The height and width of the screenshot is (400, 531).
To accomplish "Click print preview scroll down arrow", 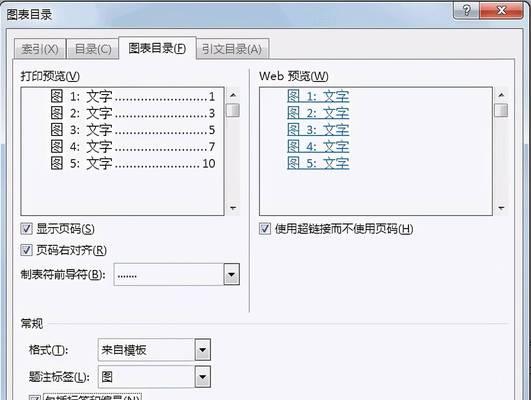I will pyautogui.click(x=233, y=208).
